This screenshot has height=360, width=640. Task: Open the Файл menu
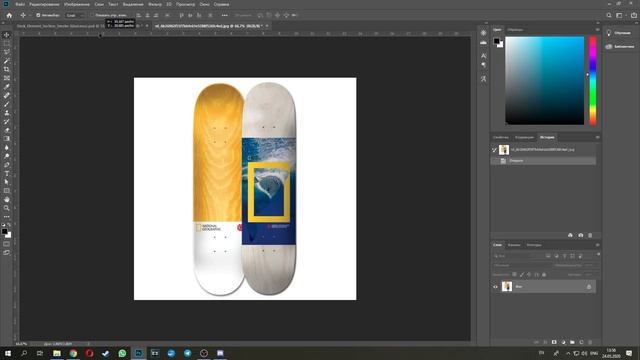click(20, 4)
